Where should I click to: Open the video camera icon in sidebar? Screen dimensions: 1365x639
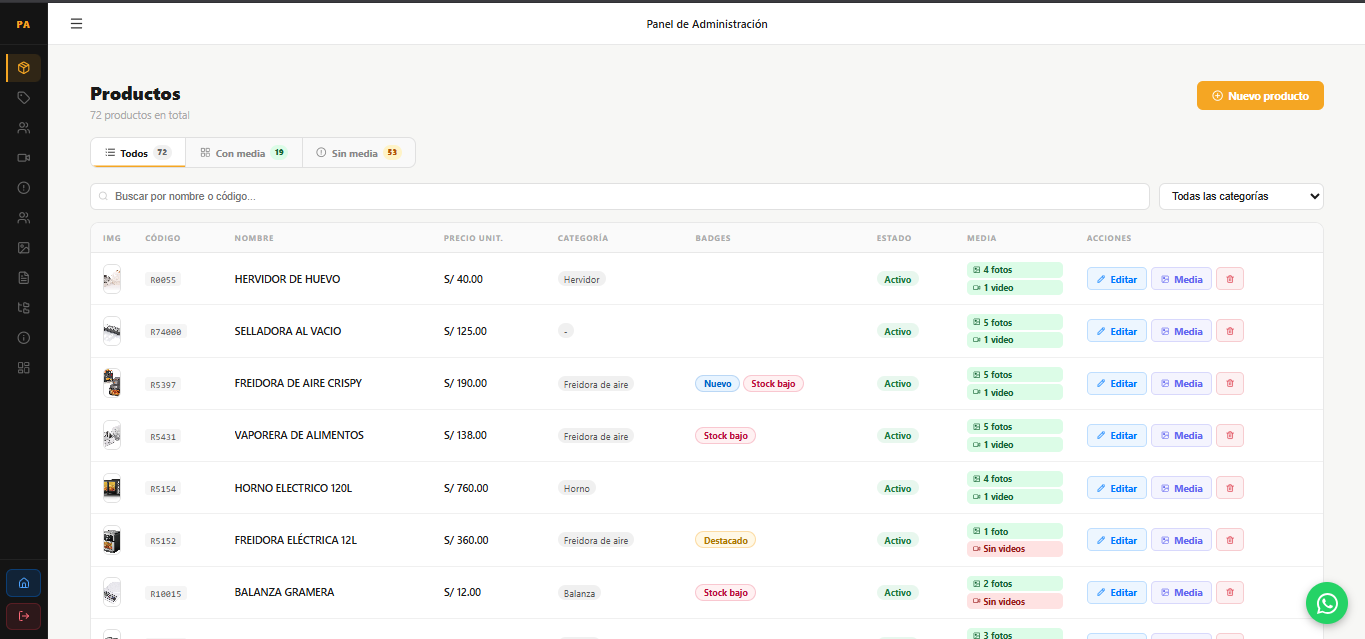(24, 158)
